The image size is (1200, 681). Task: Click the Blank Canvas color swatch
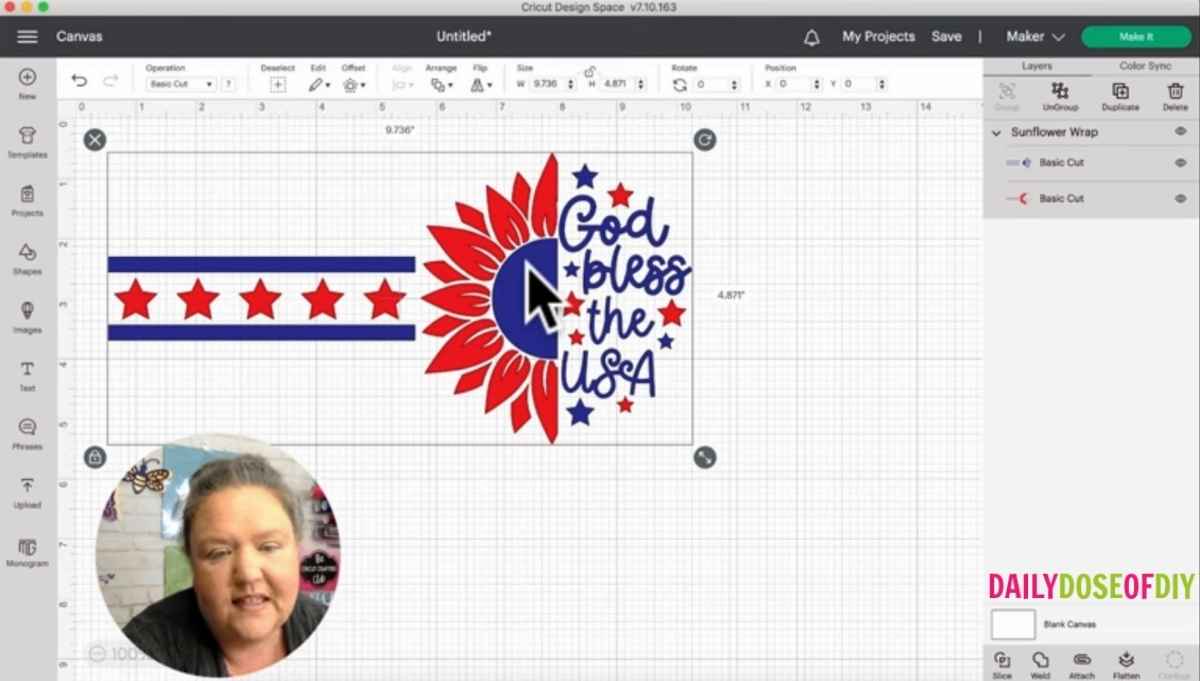tap(1012, 624)
